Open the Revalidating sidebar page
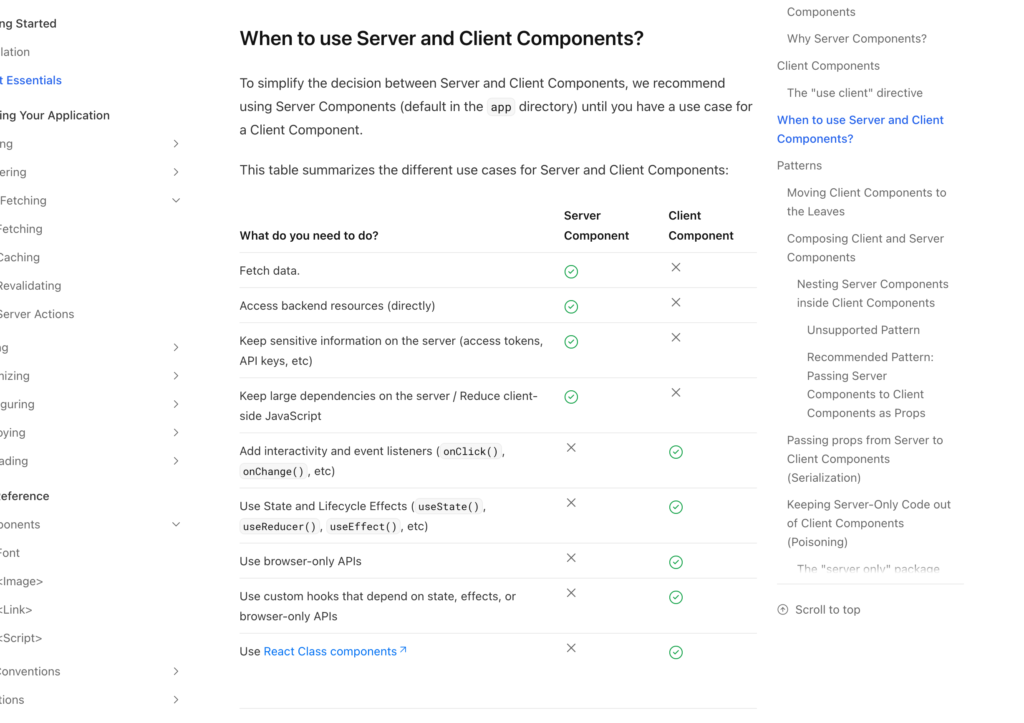Screen dimensions: 1024x723 pos(30,286)
